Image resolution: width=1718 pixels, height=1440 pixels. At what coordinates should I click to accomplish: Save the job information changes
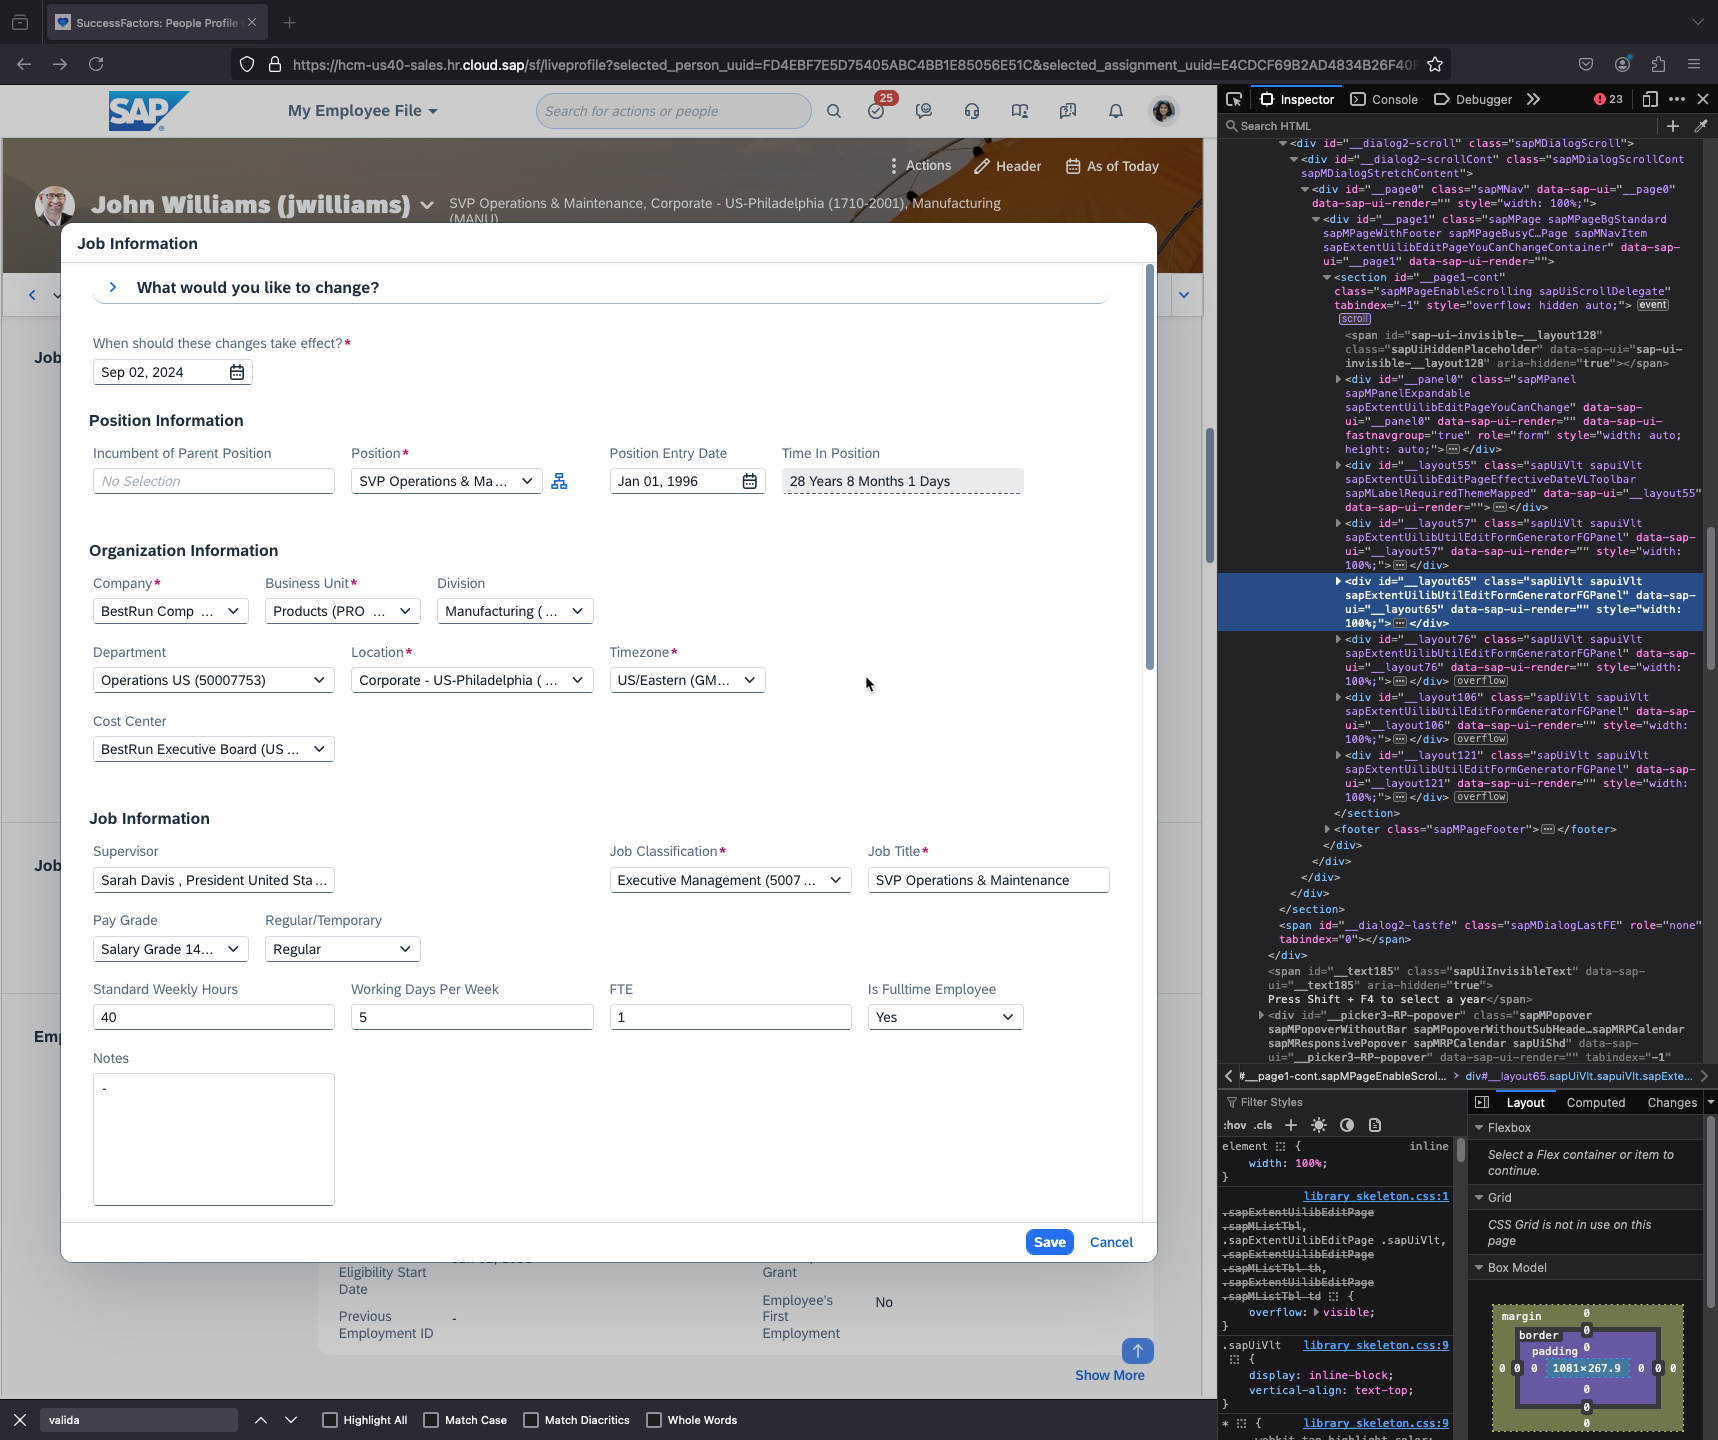click(x=1050, y=1242)
